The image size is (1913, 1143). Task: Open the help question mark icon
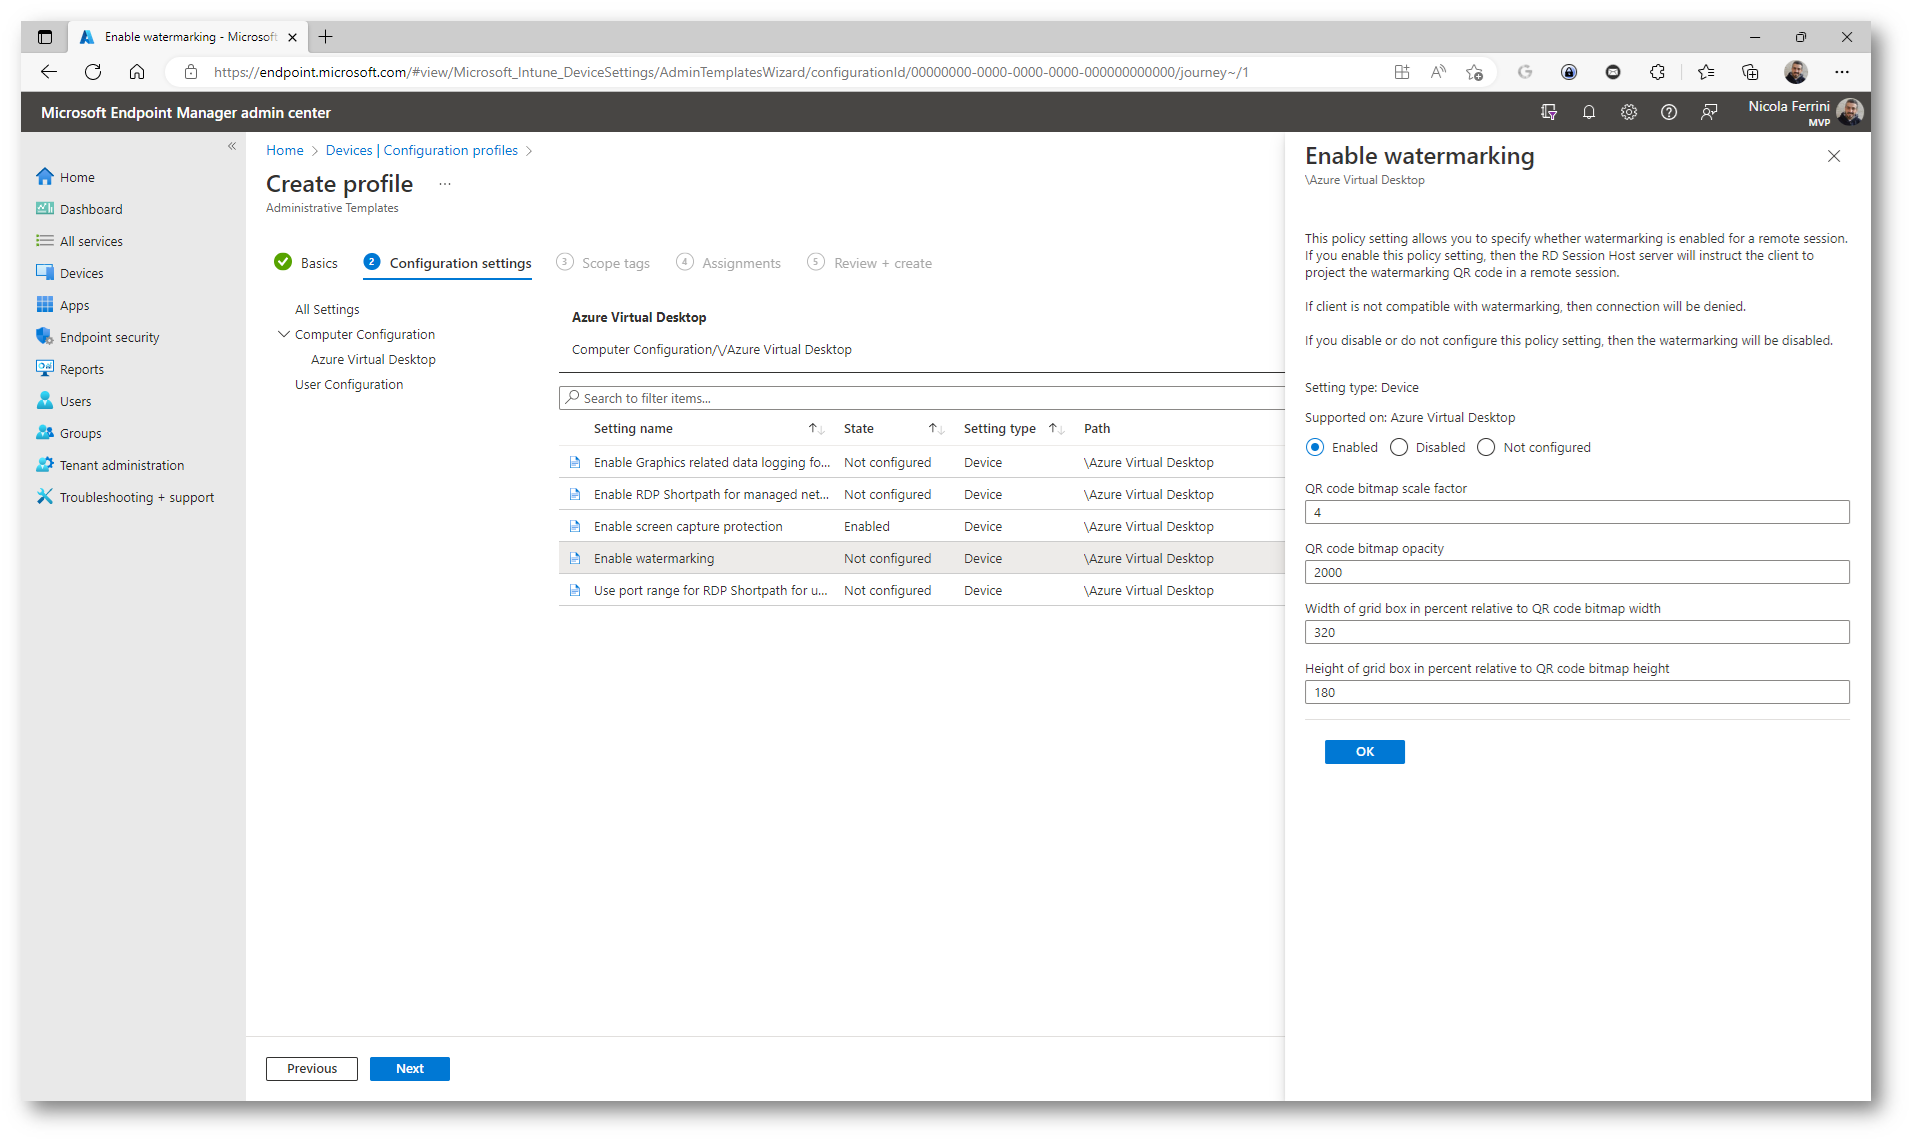click(x=1669, y=112)
